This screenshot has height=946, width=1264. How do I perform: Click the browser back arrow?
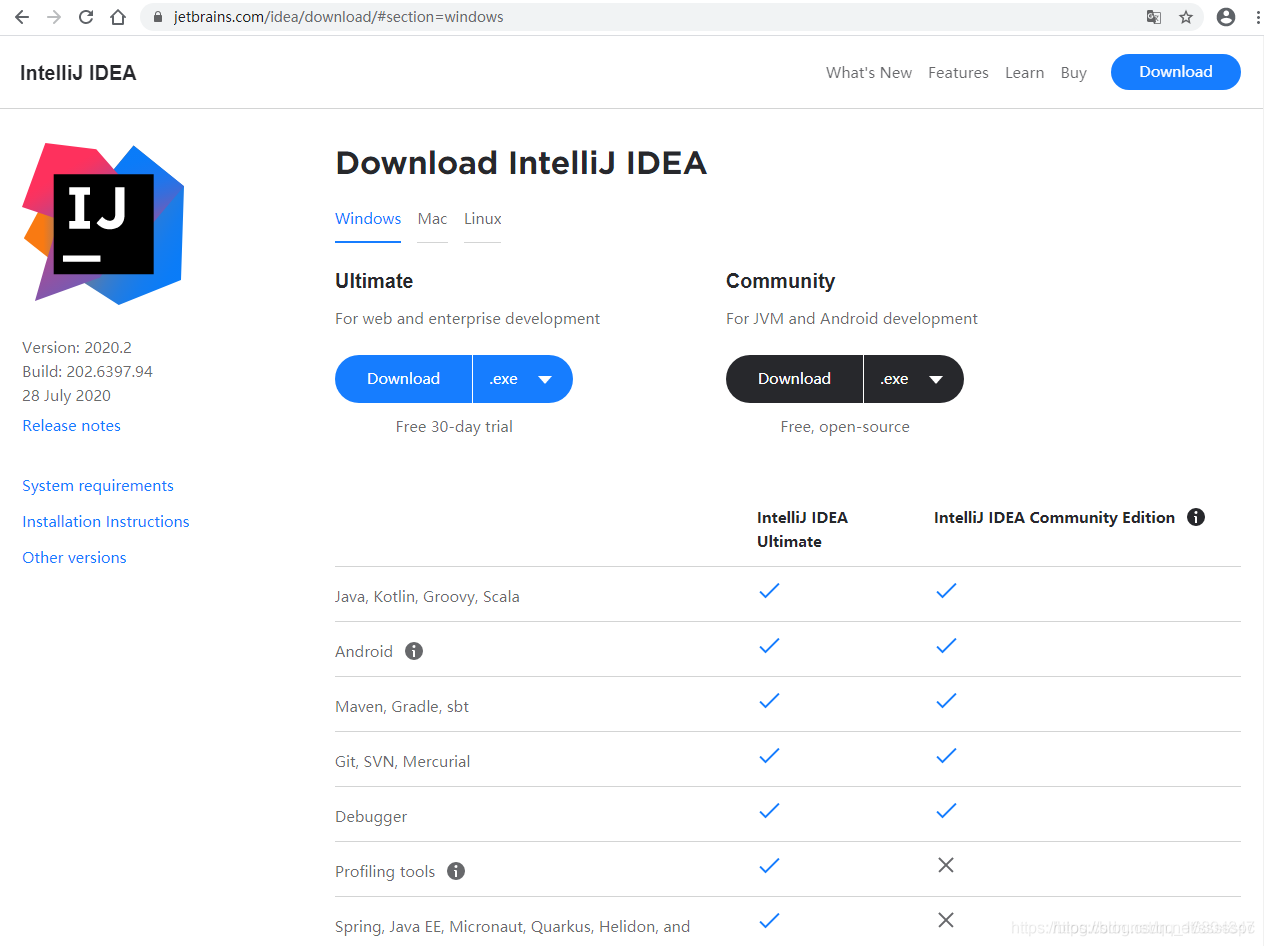tap(22, 17)
